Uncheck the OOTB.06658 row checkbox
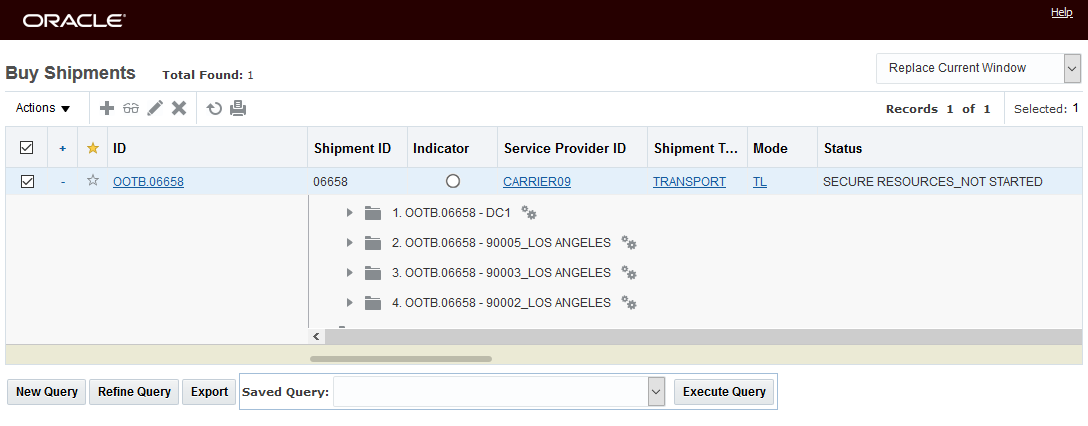 coord(27,181)
